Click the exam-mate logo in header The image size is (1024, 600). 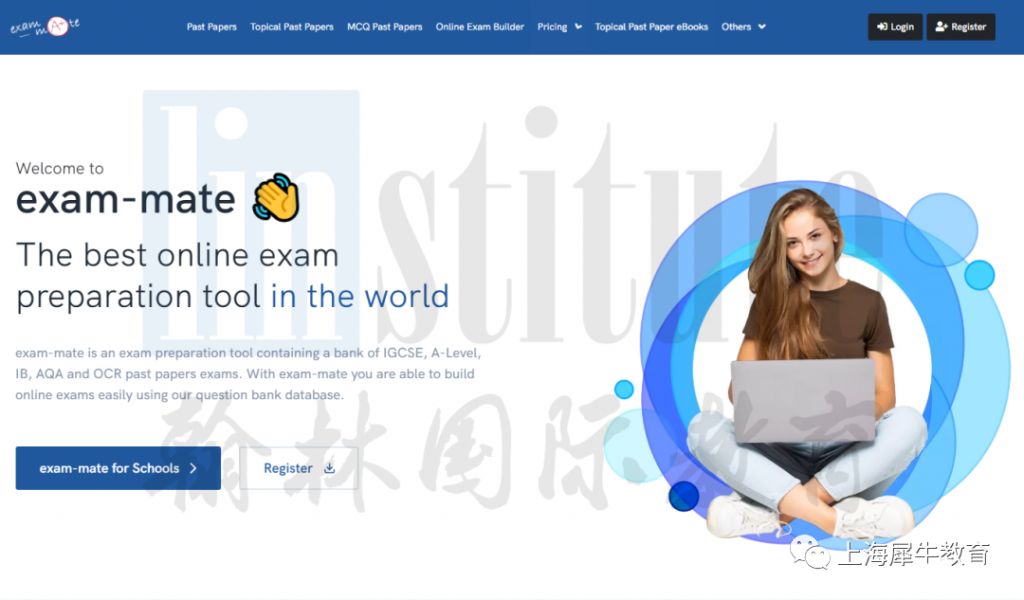[x=45, y=27]
